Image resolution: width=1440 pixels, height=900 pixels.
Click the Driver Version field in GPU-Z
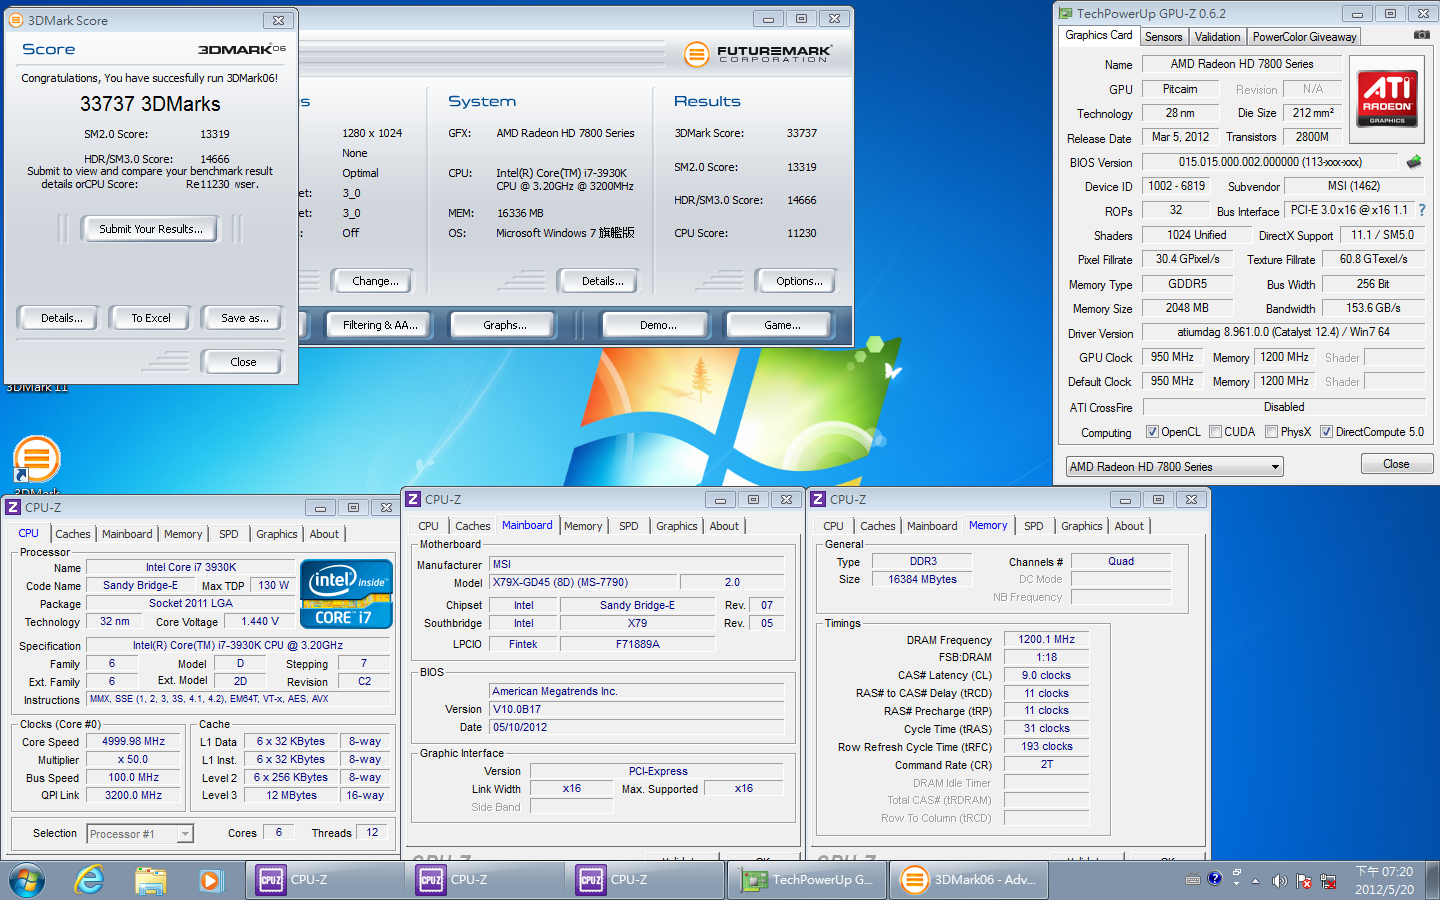pyautogui.click(x=1283, y=332)
